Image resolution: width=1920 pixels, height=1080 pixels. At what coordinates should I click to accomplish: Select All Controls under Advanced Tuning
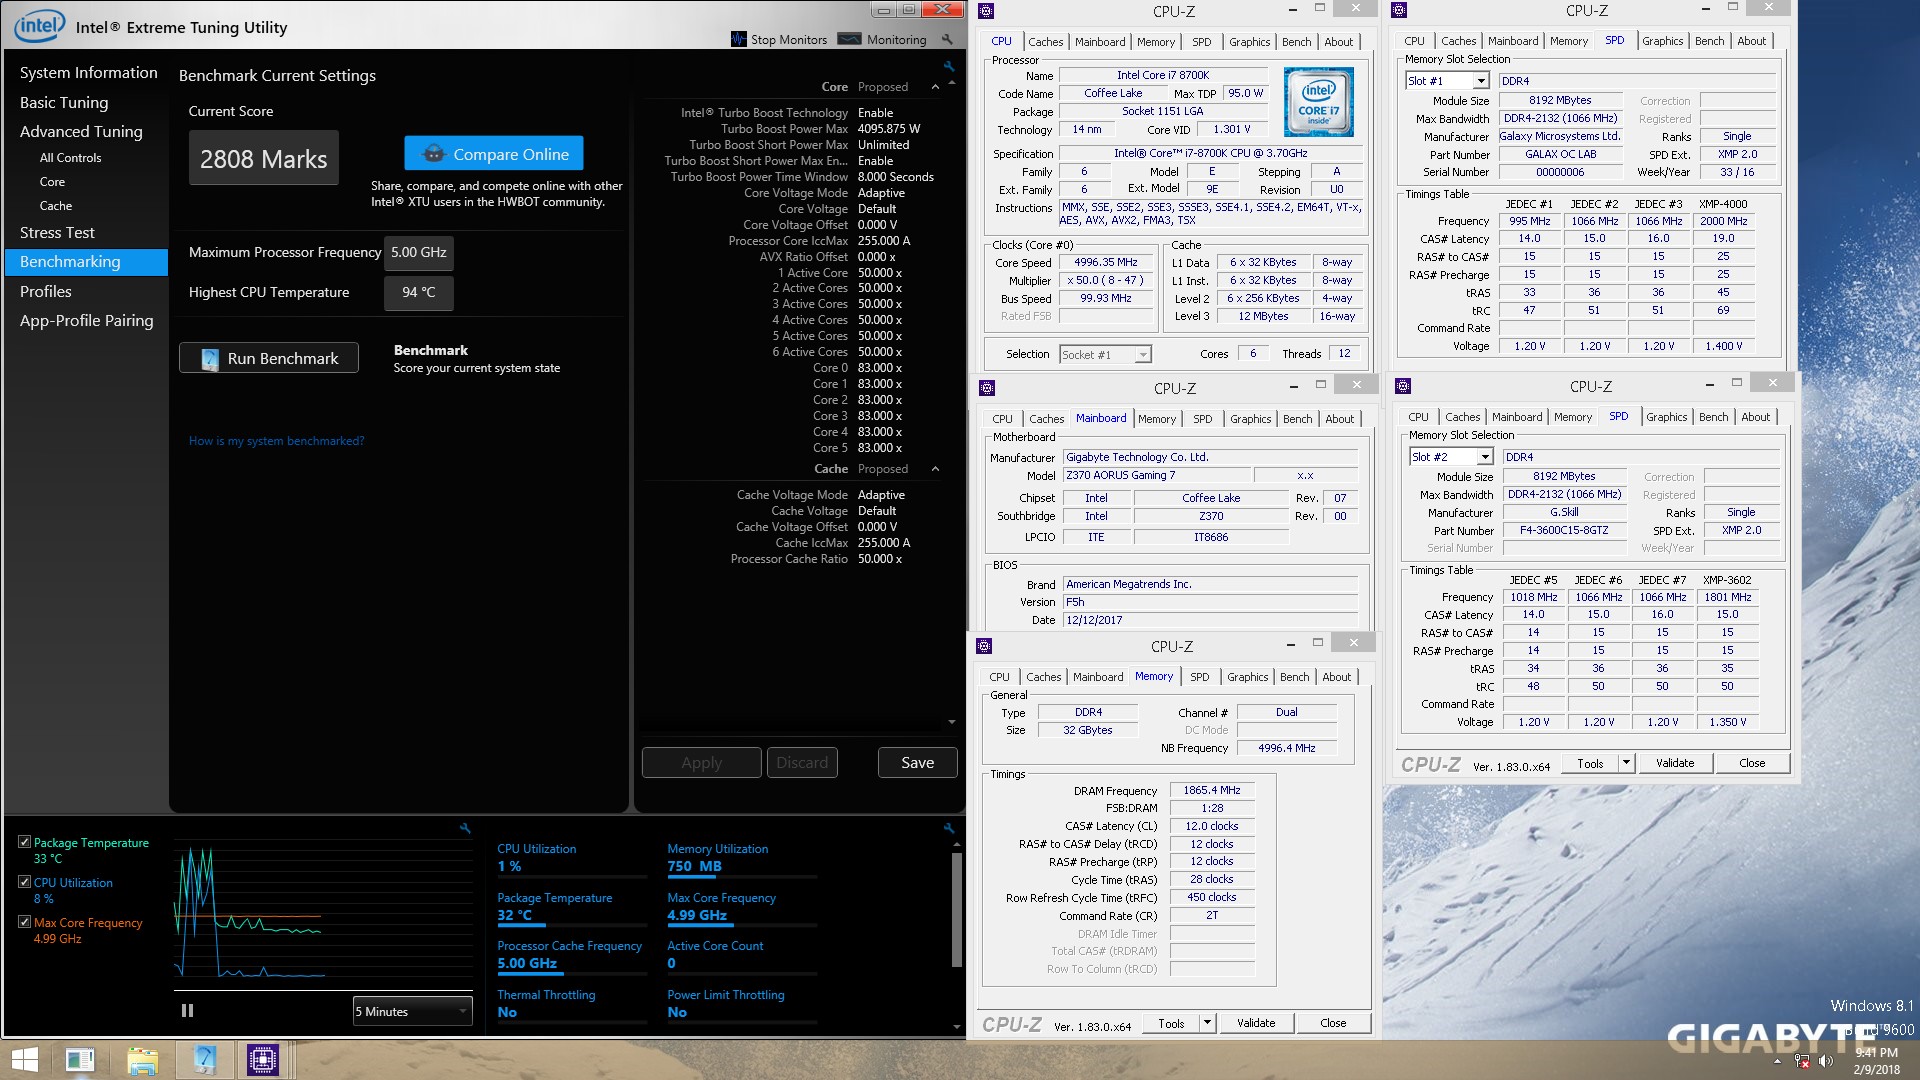point(70,158)
